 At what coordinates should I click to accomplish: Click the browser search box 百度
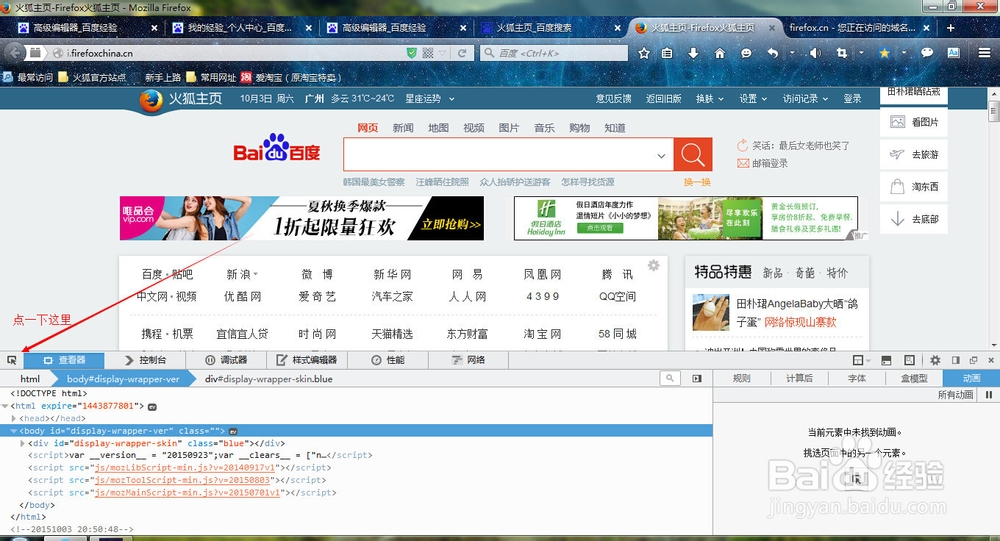point(554,53)
